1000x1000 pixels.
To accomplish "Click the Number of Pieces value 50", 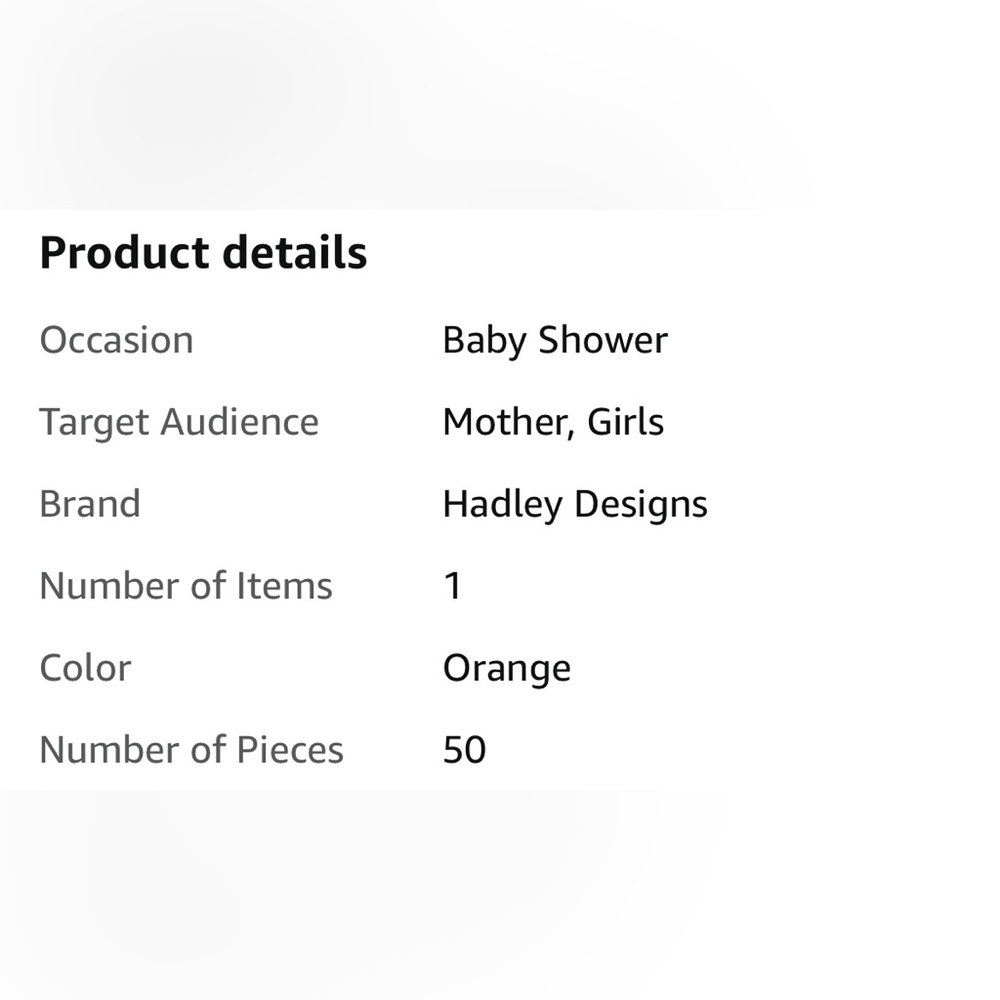I will (465, 750).
